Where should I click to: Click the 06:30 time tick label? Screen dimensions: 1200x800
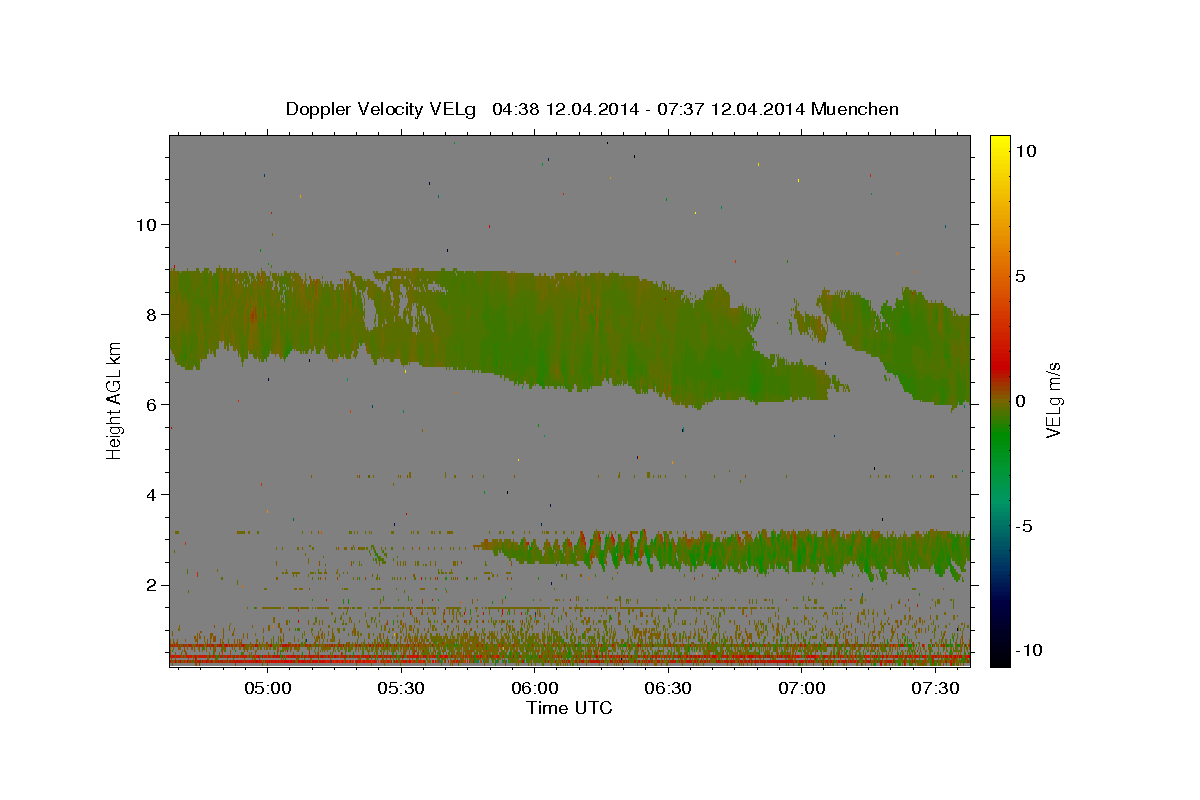tap(669, 689)
